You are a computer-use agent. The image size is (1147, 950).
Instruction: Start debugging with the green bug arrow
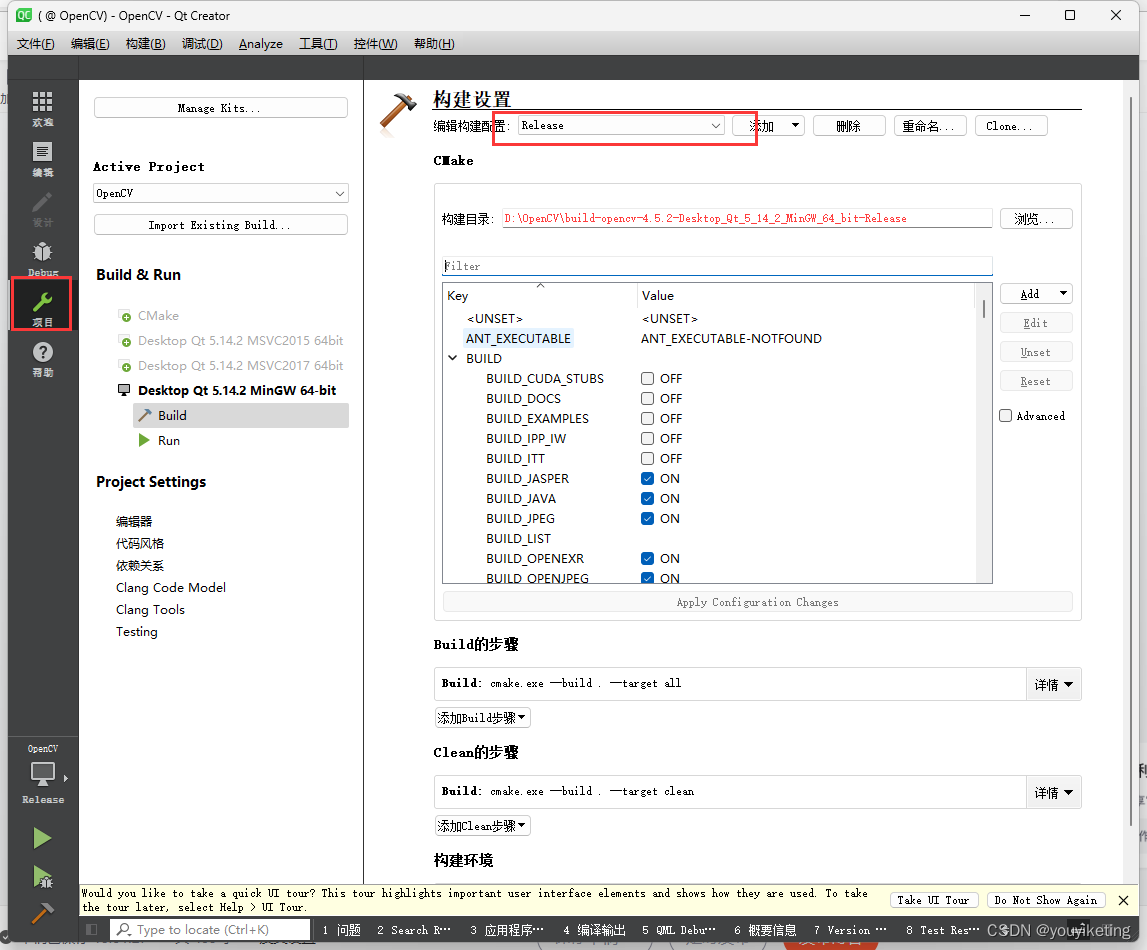pyautogui.click(x=42, y=876)
